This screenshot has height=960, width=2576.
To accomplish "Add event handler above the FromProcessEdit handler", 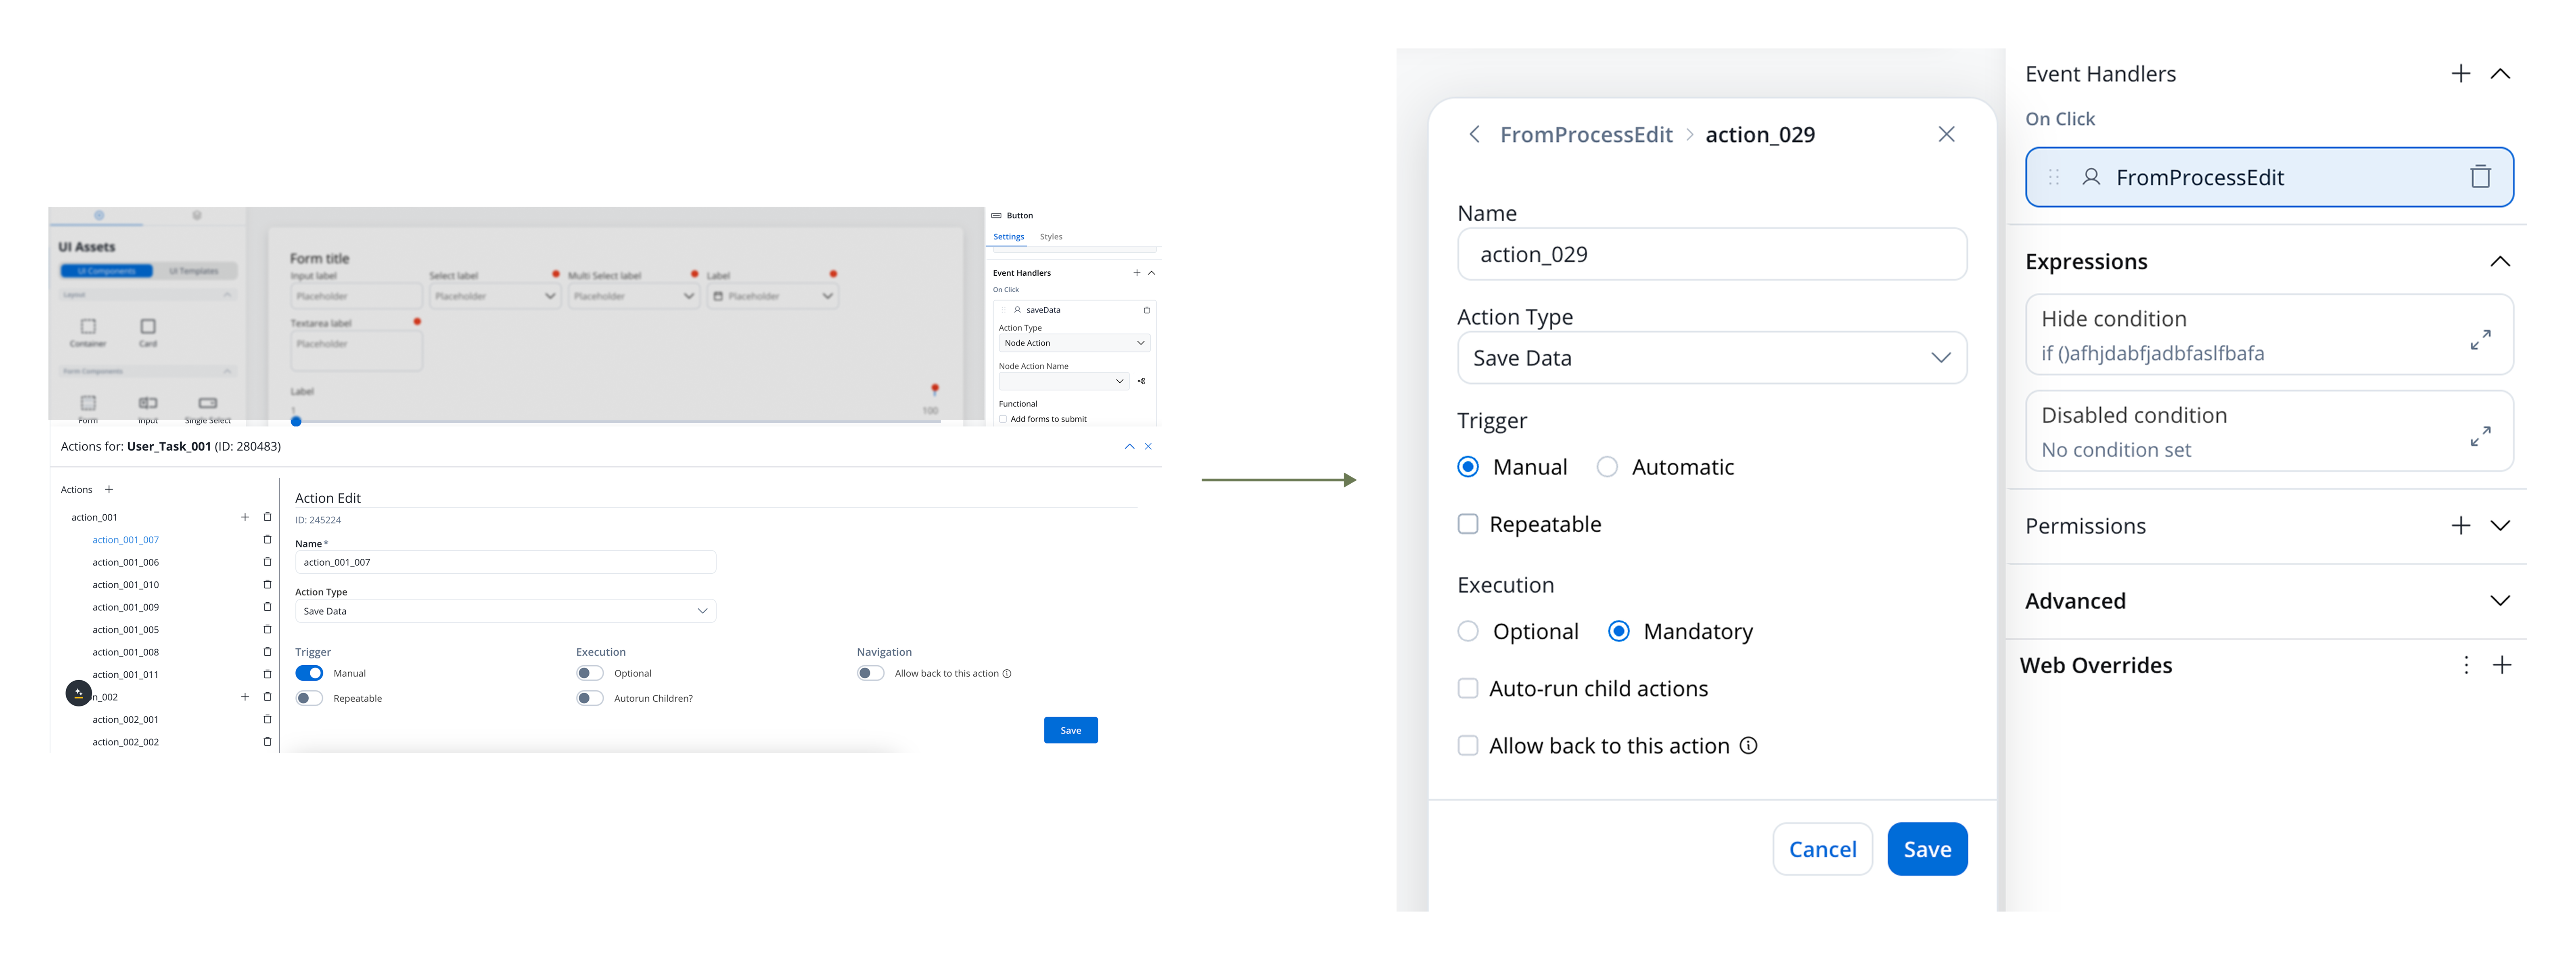I will click(2461, 73).
